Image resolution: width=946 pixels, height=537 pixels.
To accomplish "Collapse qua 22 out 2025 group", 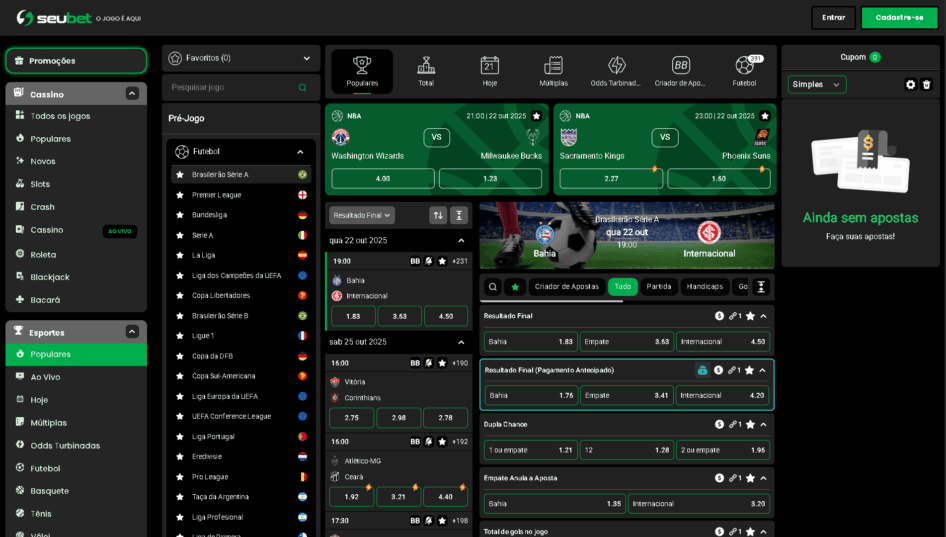I will click(x=461, y=241).
